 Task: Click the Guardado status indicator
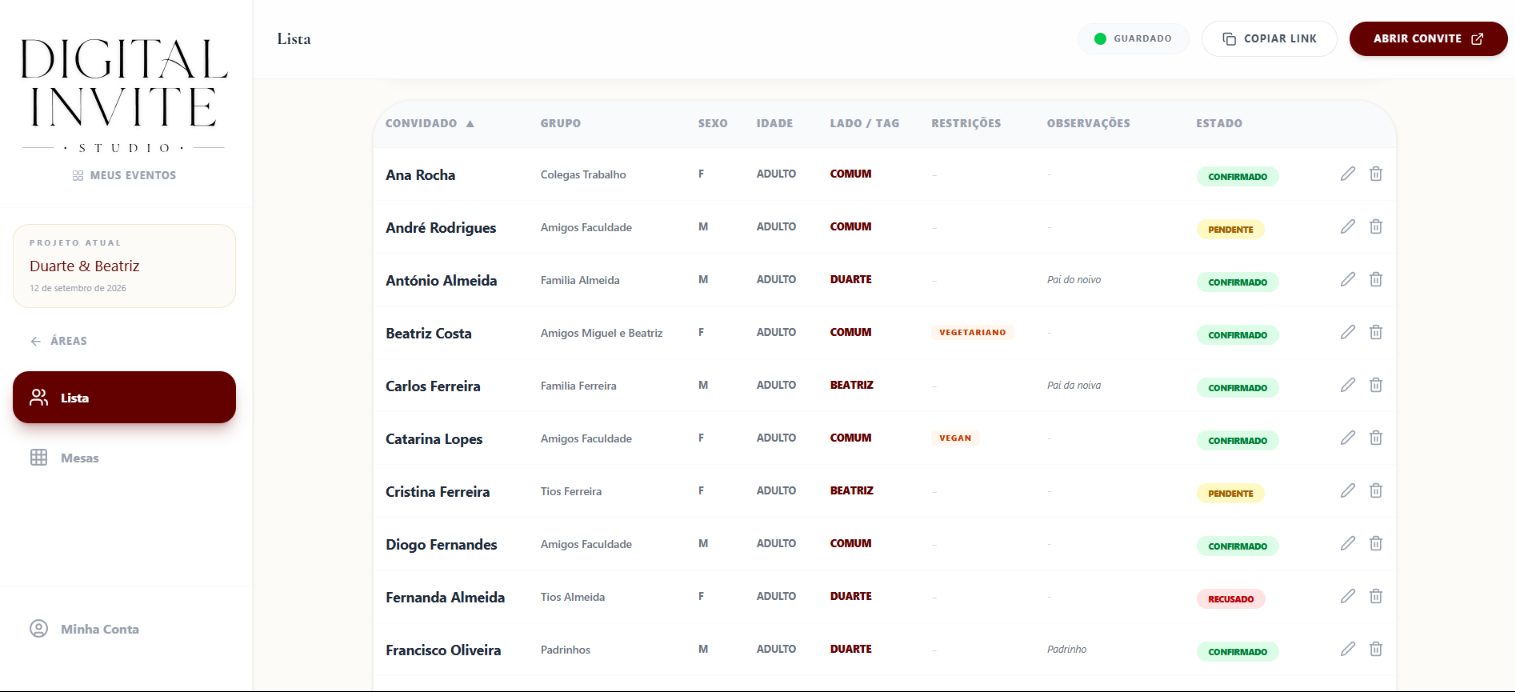(1133, 39)
